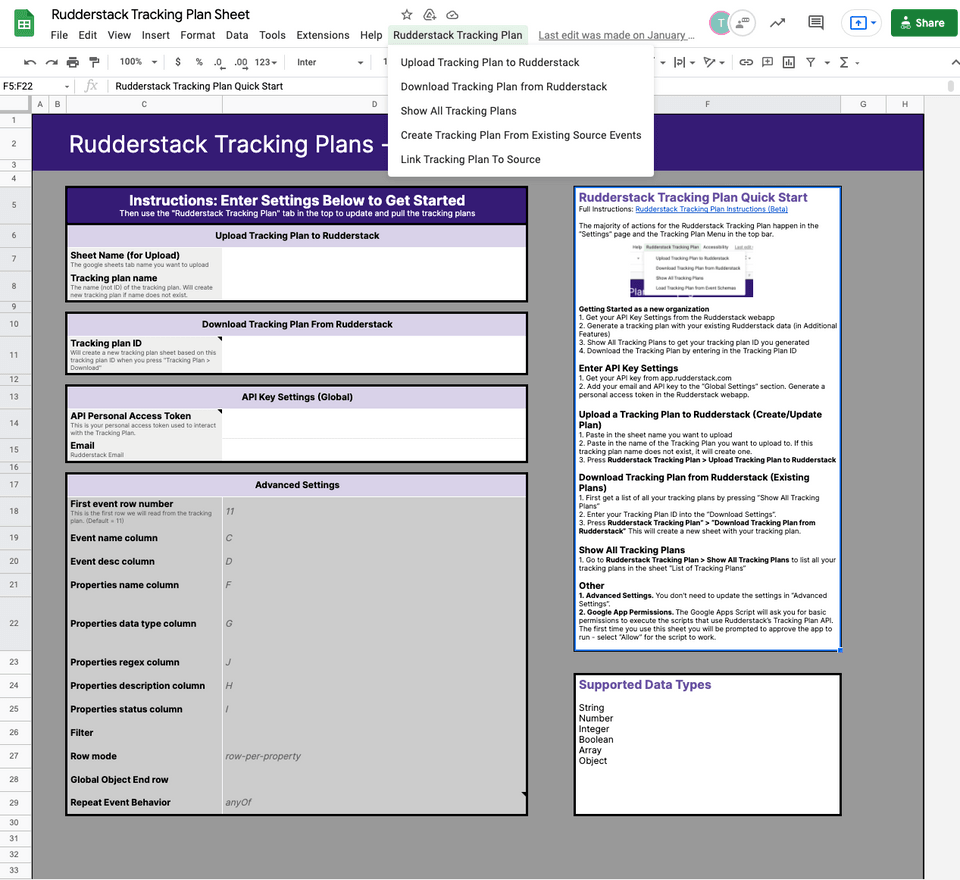Check the cloud save status icon
This screenshot has height=880, width=960.
(452, 15)
